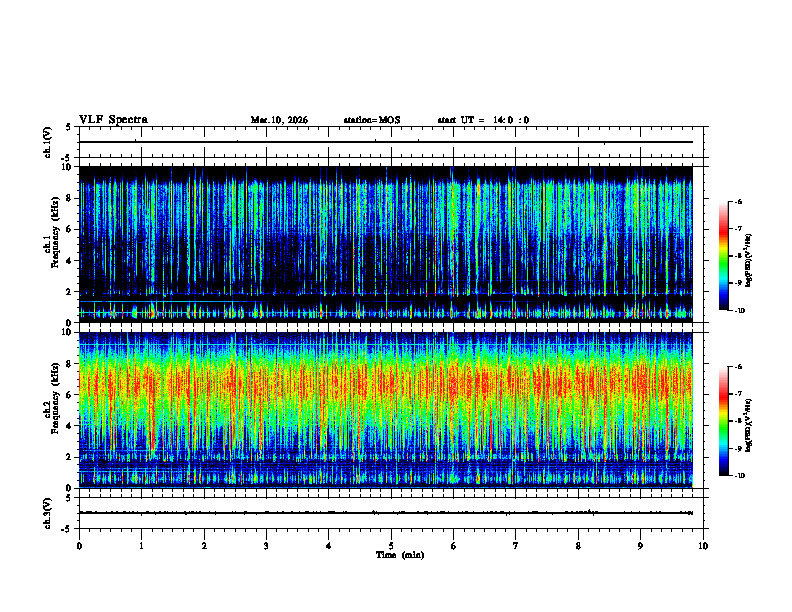The width and height of the screenshot is (792, 612).
Task: Click the time axis tick label "2"
Action: 204,546
